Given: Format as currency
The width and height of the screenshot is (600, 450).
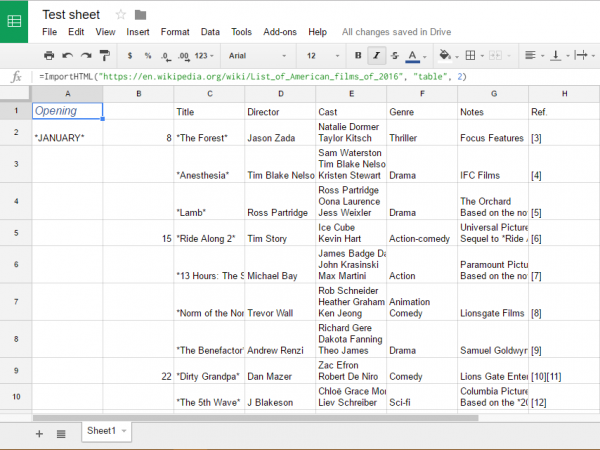Looking at the screenshot, I should 130,55.
